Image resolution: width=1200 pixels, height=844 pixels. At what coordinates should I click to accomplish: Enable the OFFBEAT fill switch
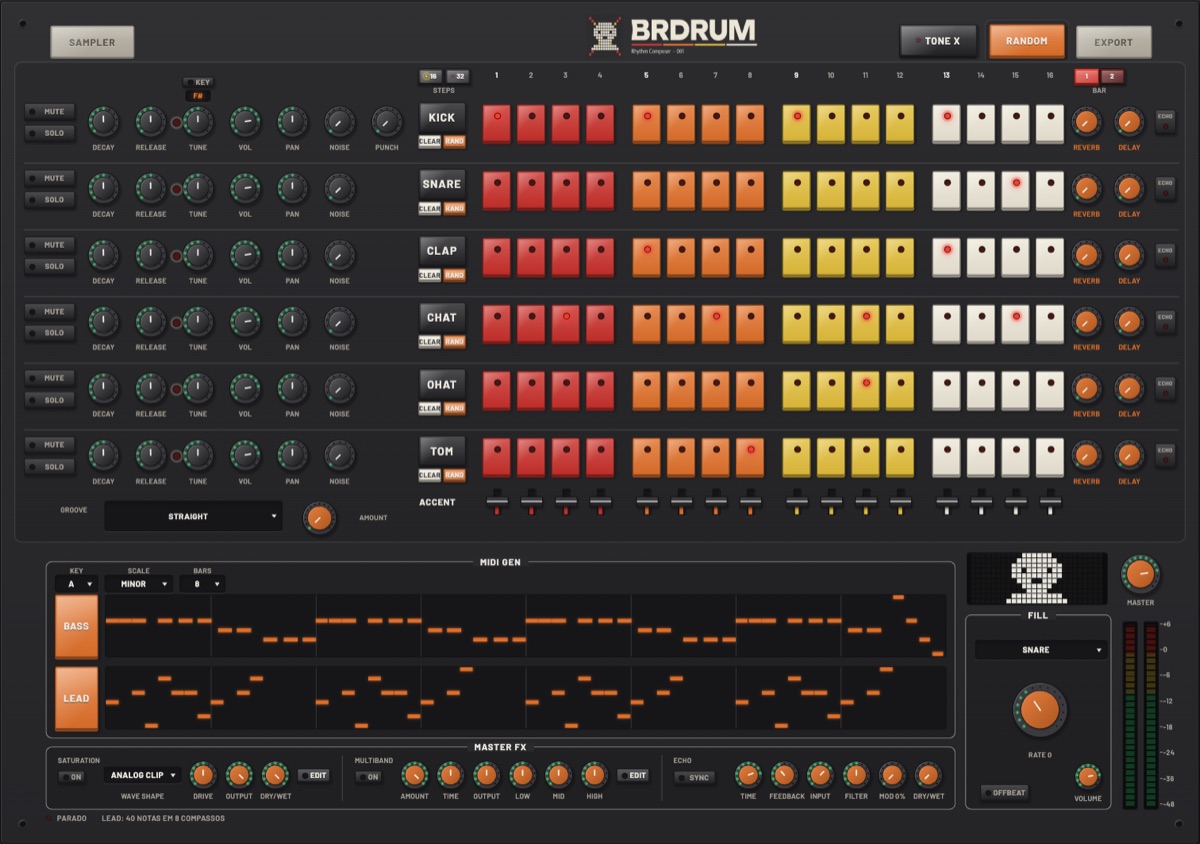point(1004,792)
